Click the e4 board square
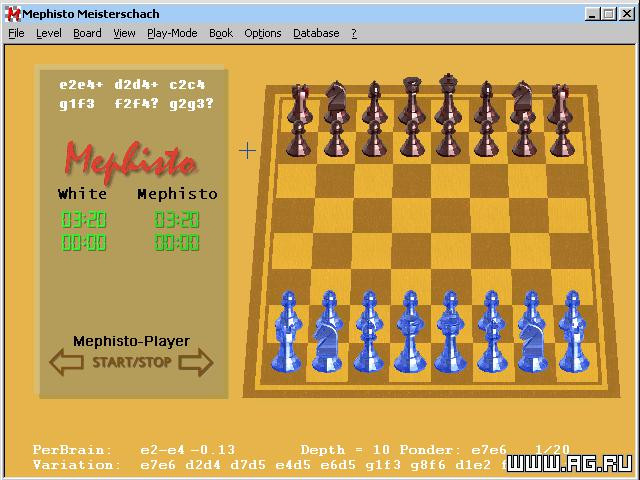The height and width of the screenshot is (480, 640). tap(451, 251)
